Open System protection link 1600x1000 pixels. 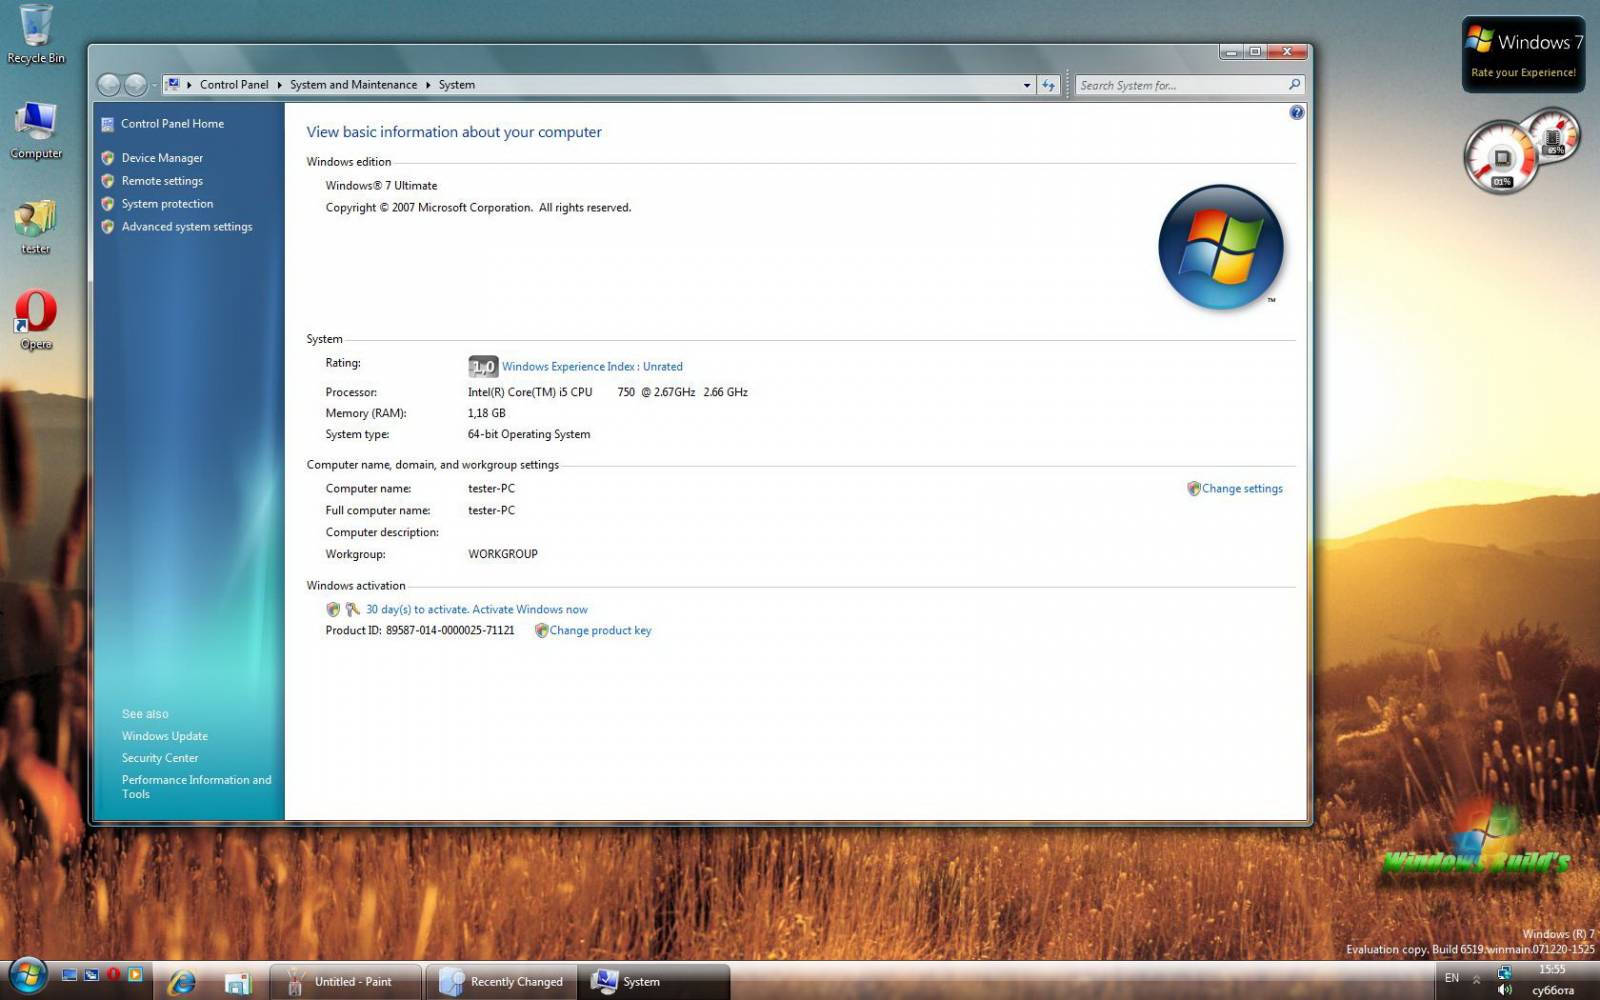[167, 204]
